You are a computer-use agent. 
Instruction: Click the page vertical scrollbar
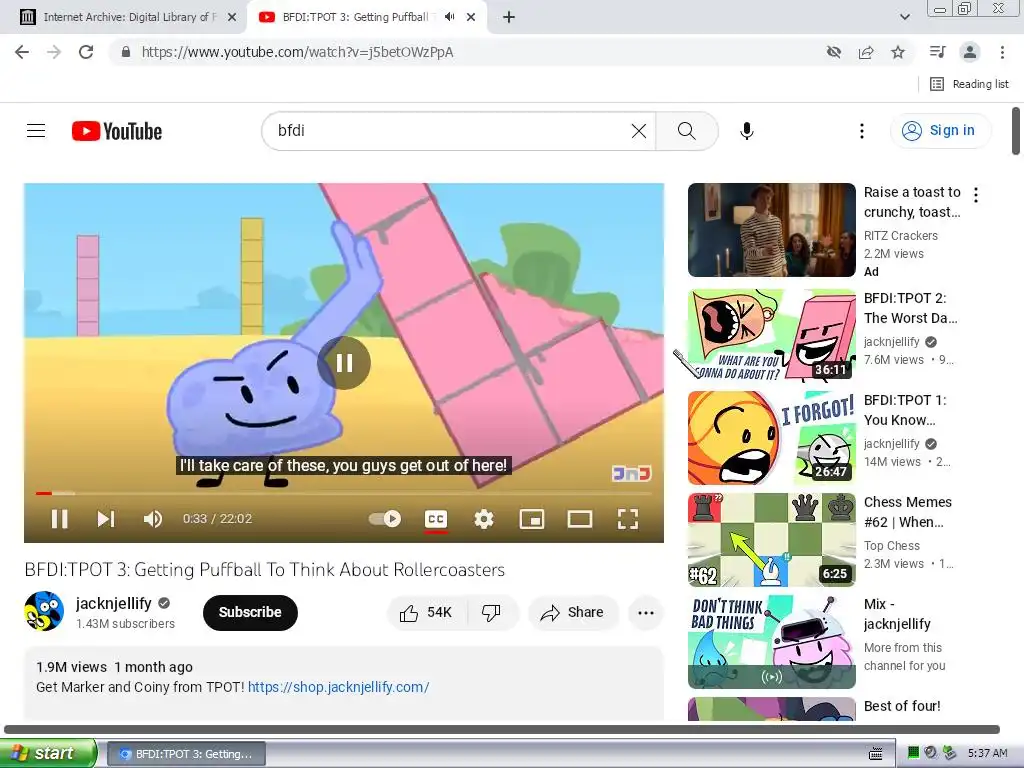tap(1016, 131)
